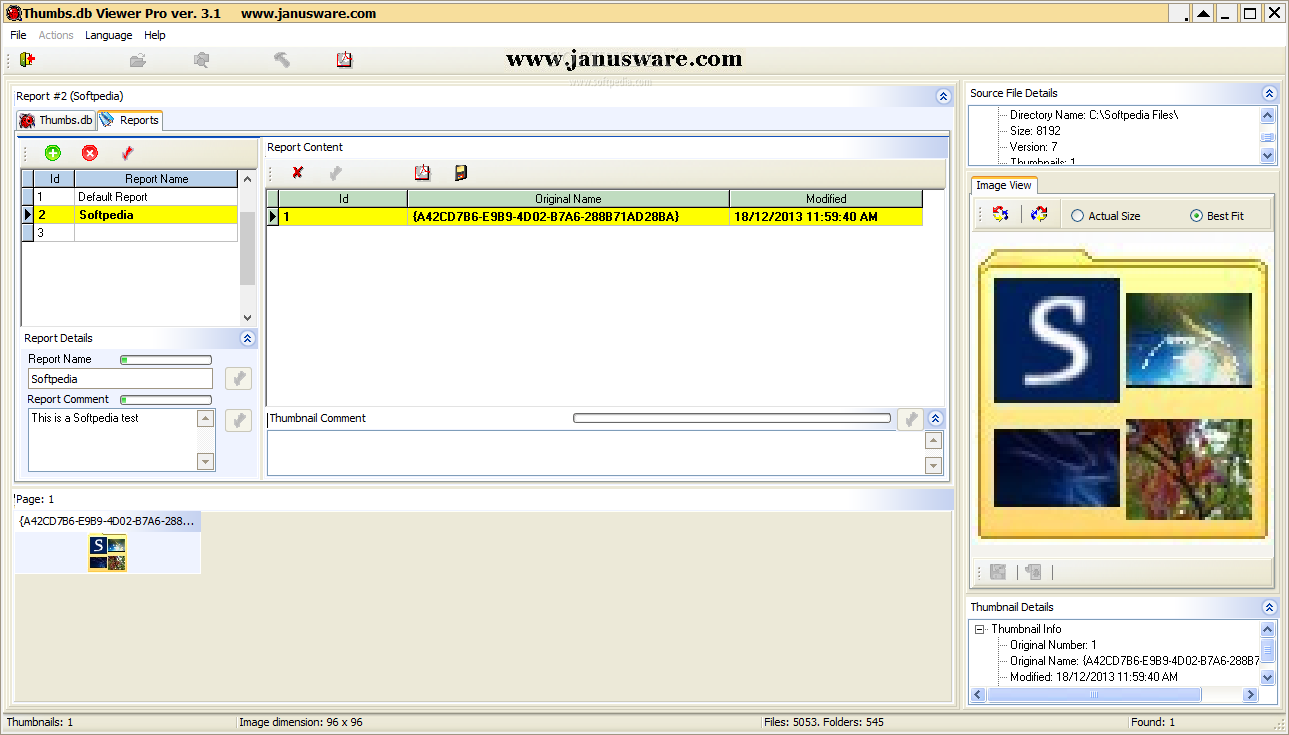1289x735 pixels.
Task: Click the hammer tool icon in main toolbar
Action: point(282,60)
